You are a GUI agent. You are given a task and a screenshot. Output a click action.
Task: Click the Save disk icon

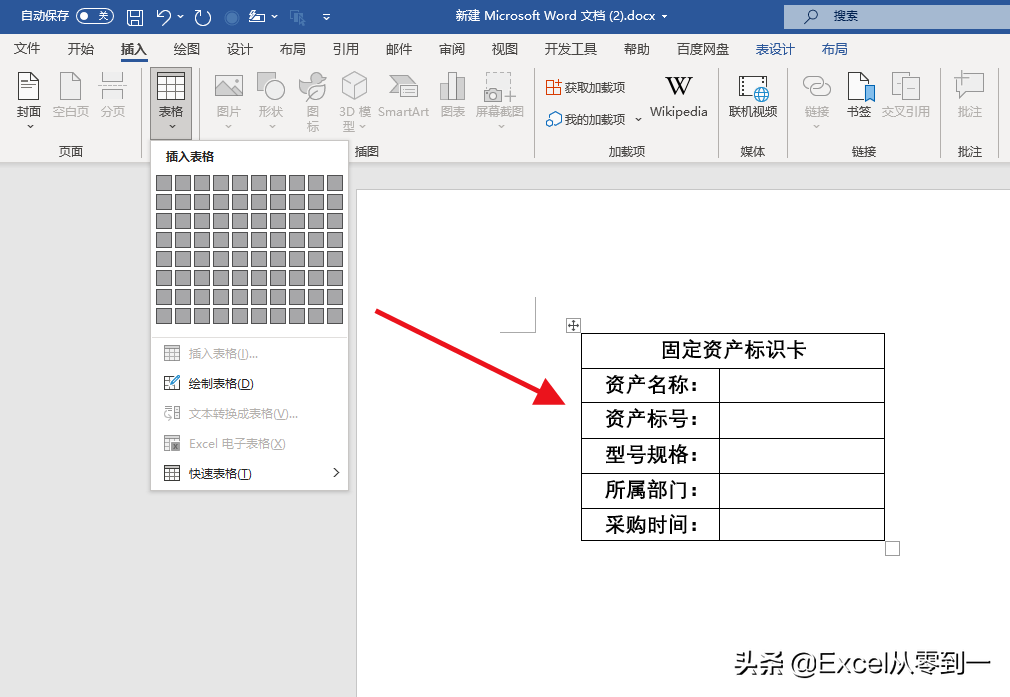pos(135,17)
